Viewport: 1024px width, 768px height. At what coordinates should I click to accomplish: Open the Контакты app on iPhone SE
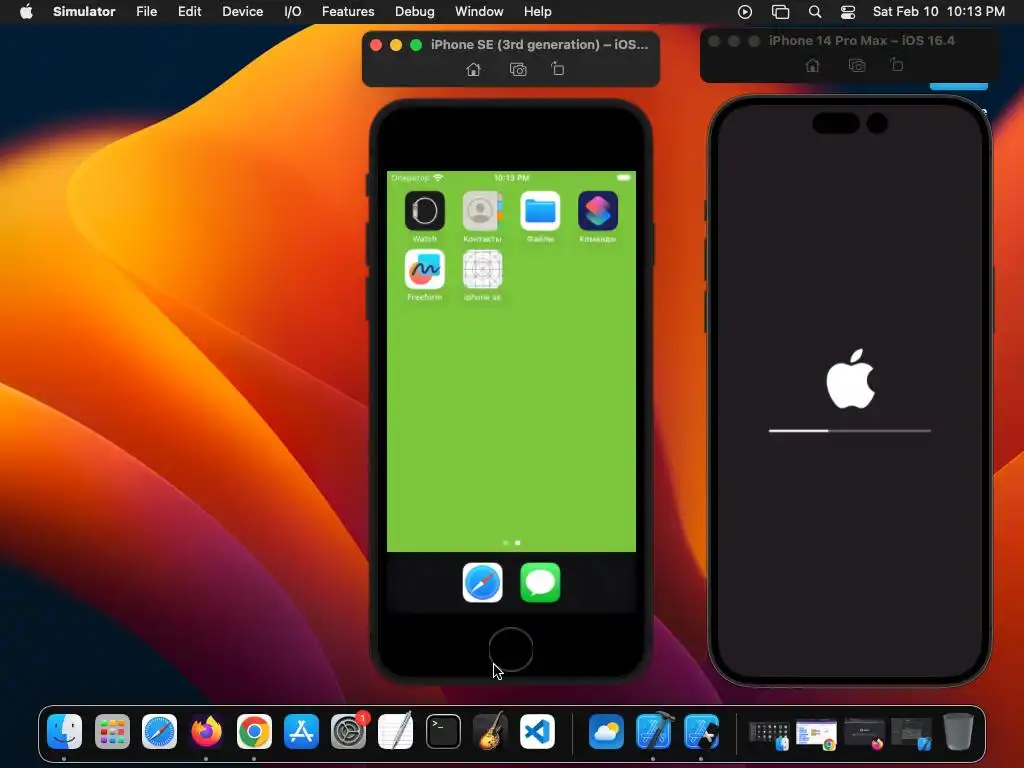[483, 211]
